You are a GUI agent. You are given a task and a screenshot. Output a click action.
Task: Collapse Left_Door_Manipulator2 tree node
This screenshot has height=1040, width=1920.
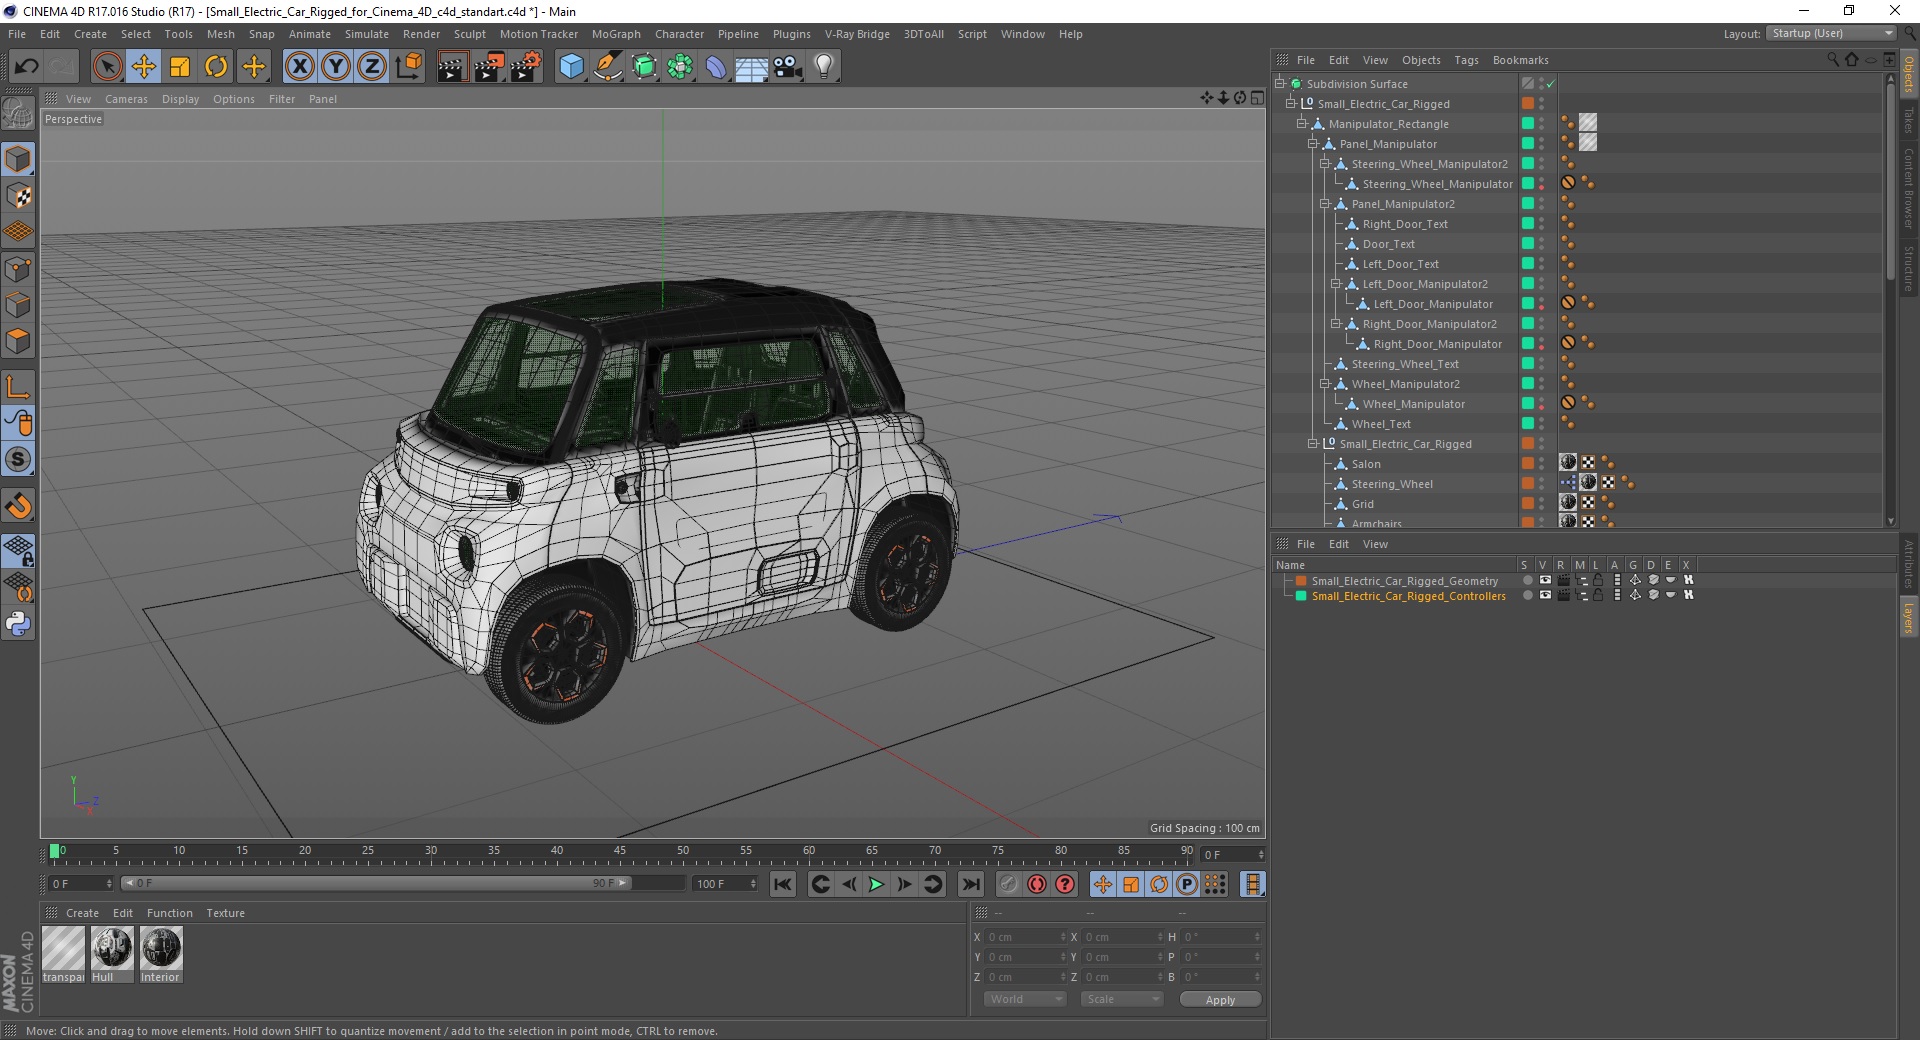coord(1335,284)
